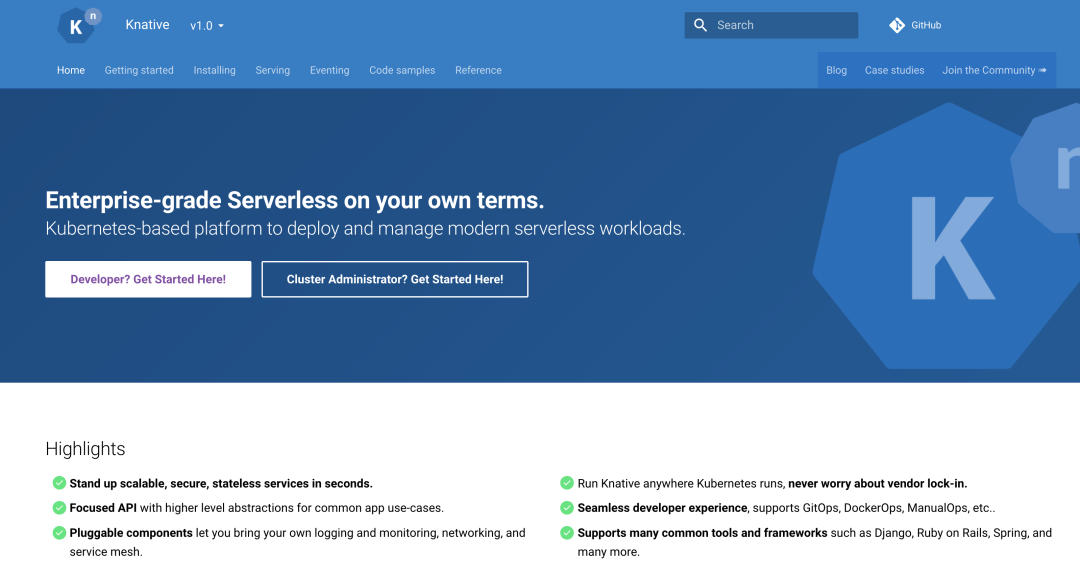
Task: Click green check icon beside 'Pluggable components'
Action: point(59,533)
